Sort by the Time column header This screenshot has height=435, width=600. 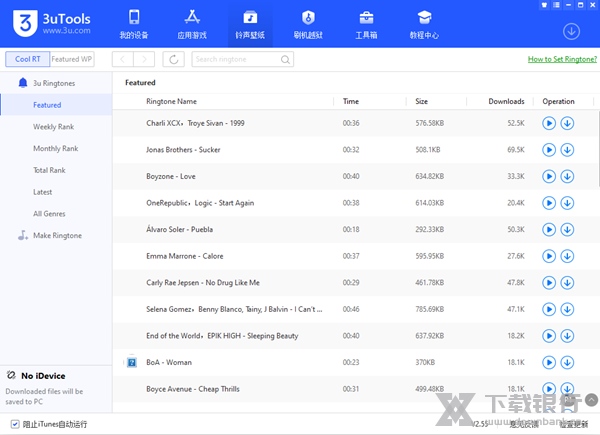(351, 101)
